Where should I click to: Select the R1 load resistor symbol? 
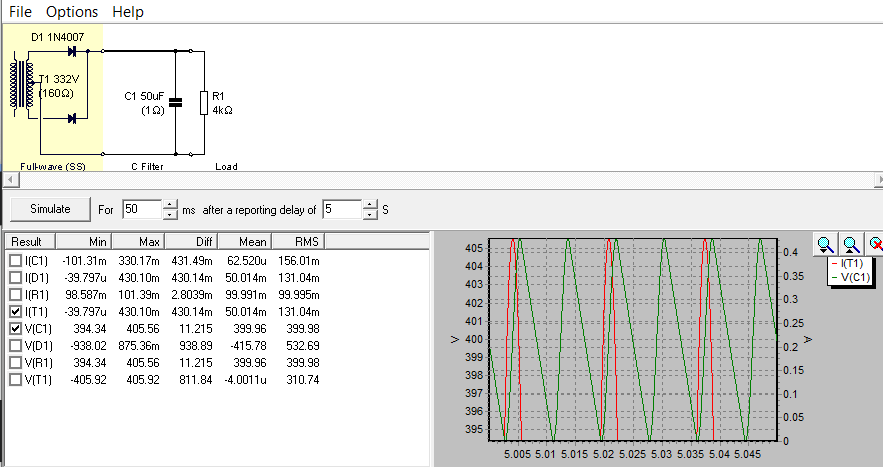pyautogui.click(x=203, y=102)
